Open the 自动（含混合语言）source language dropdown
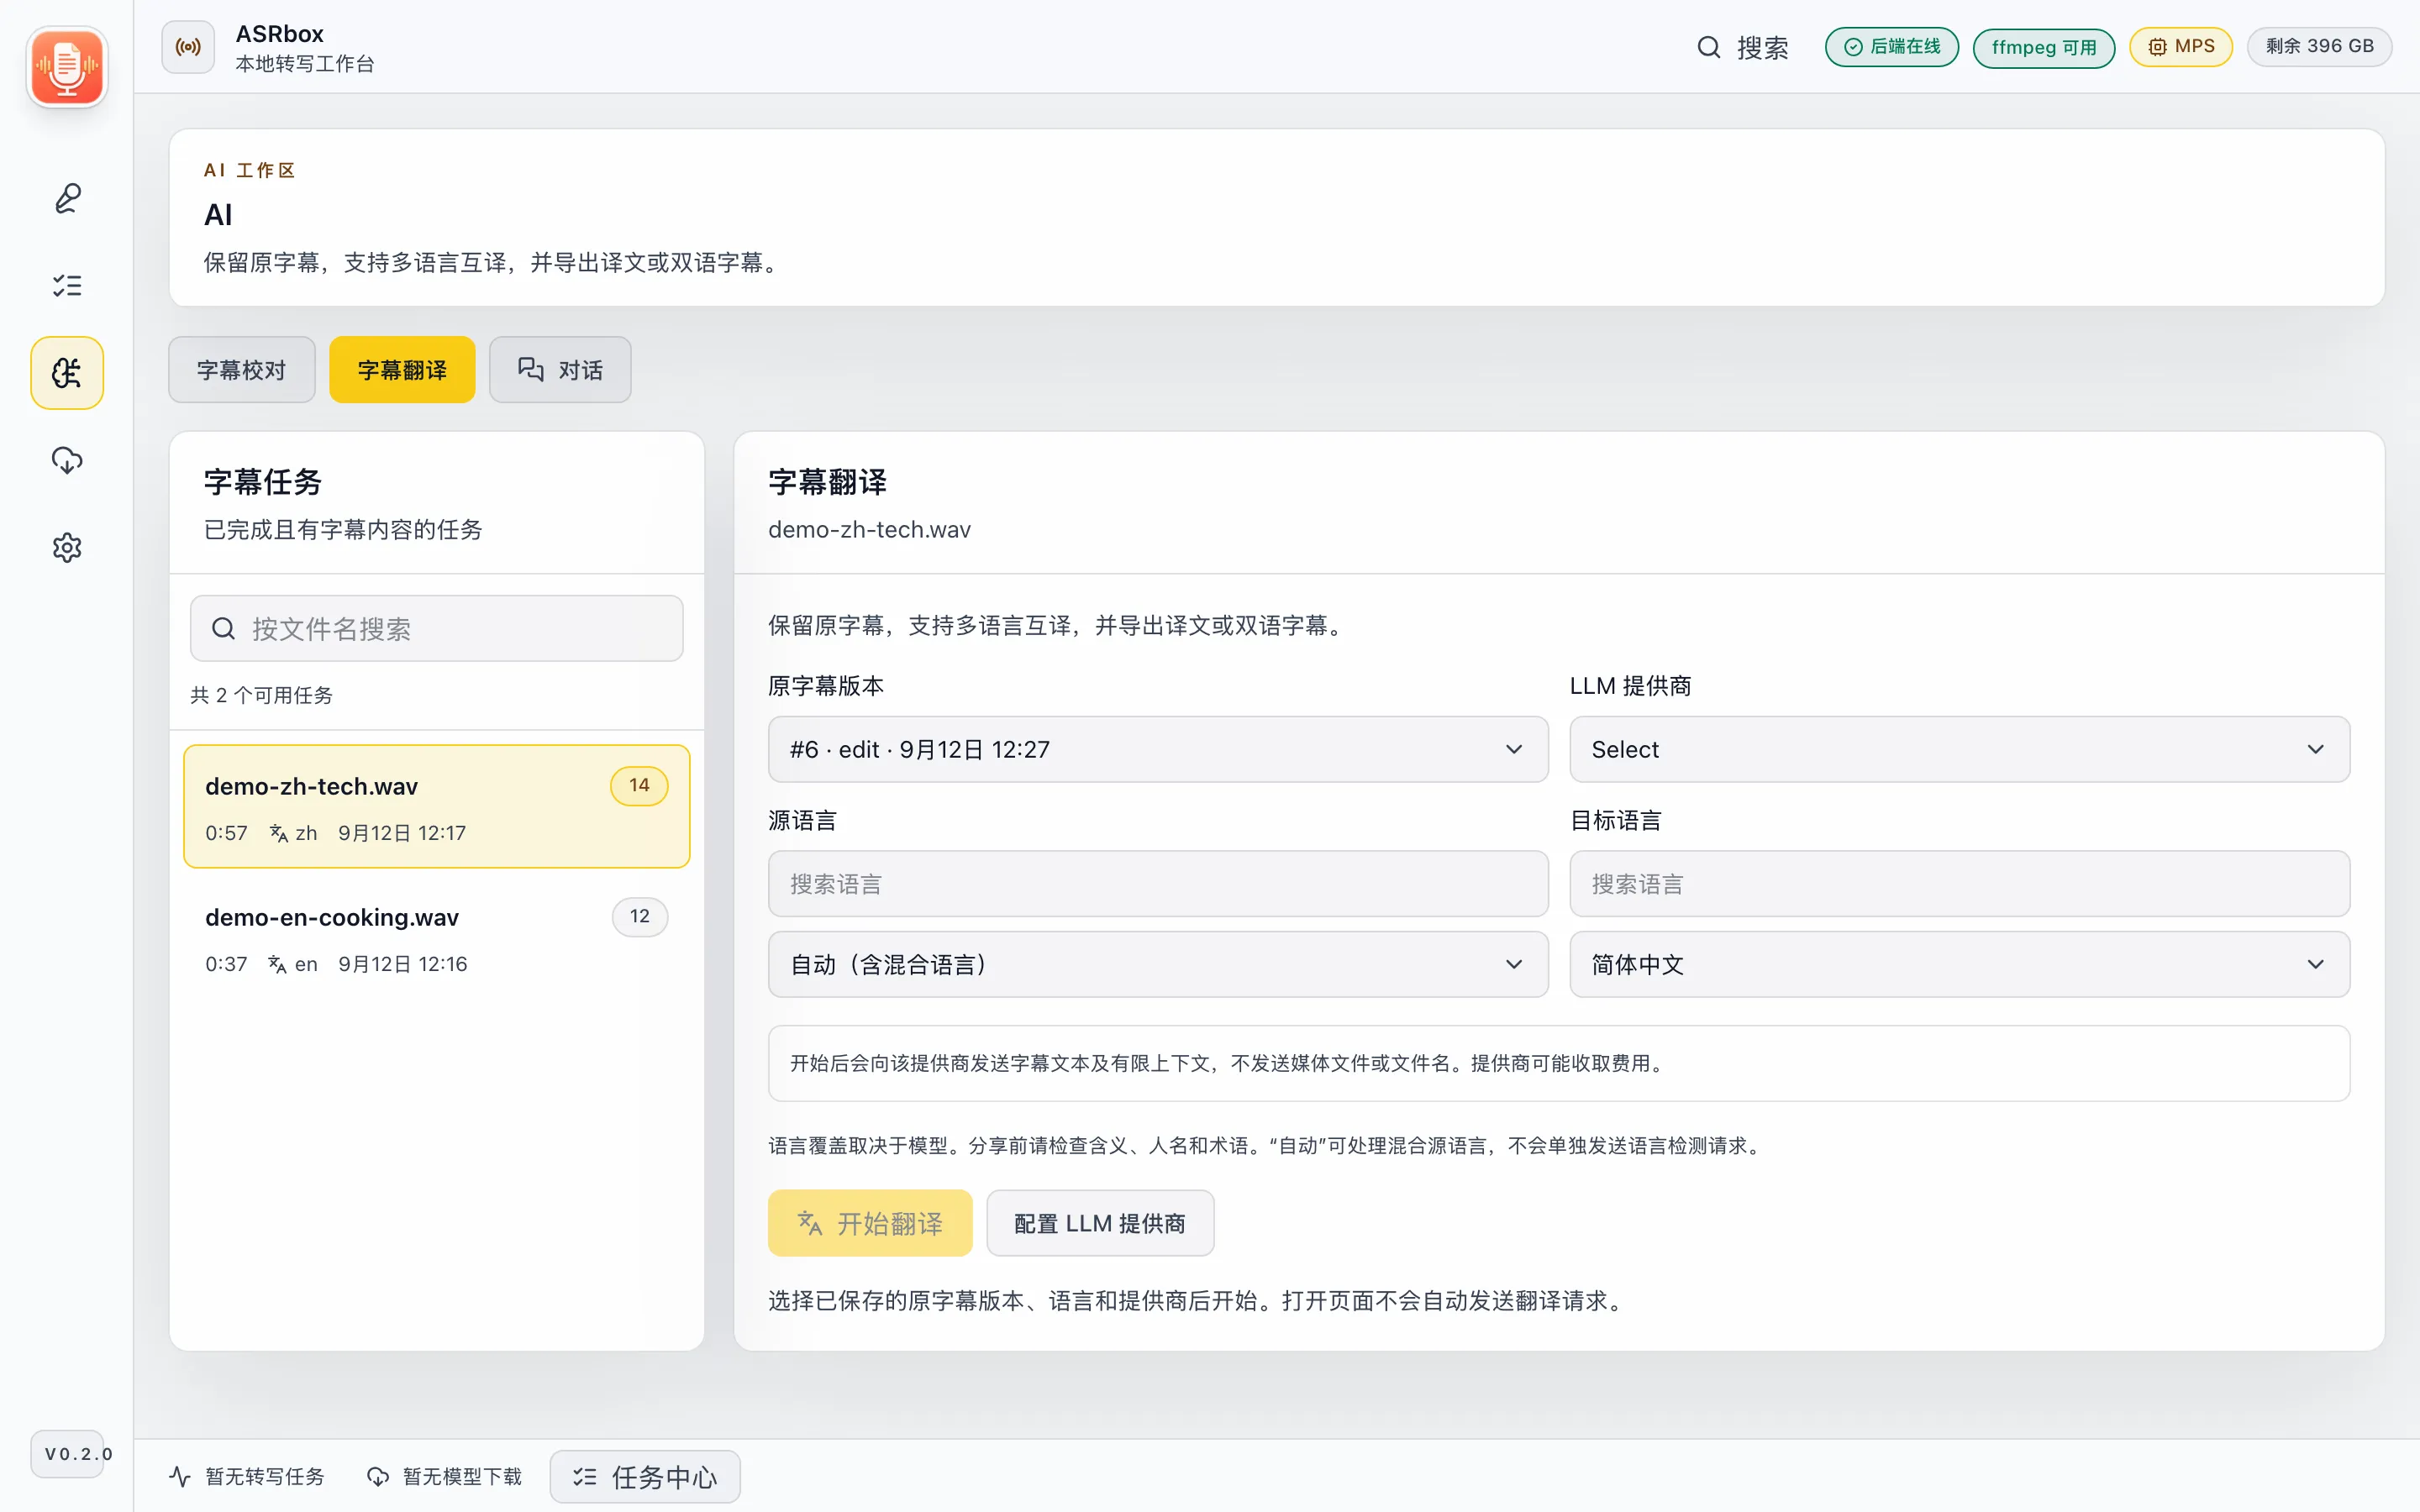 coord(1158,964)
